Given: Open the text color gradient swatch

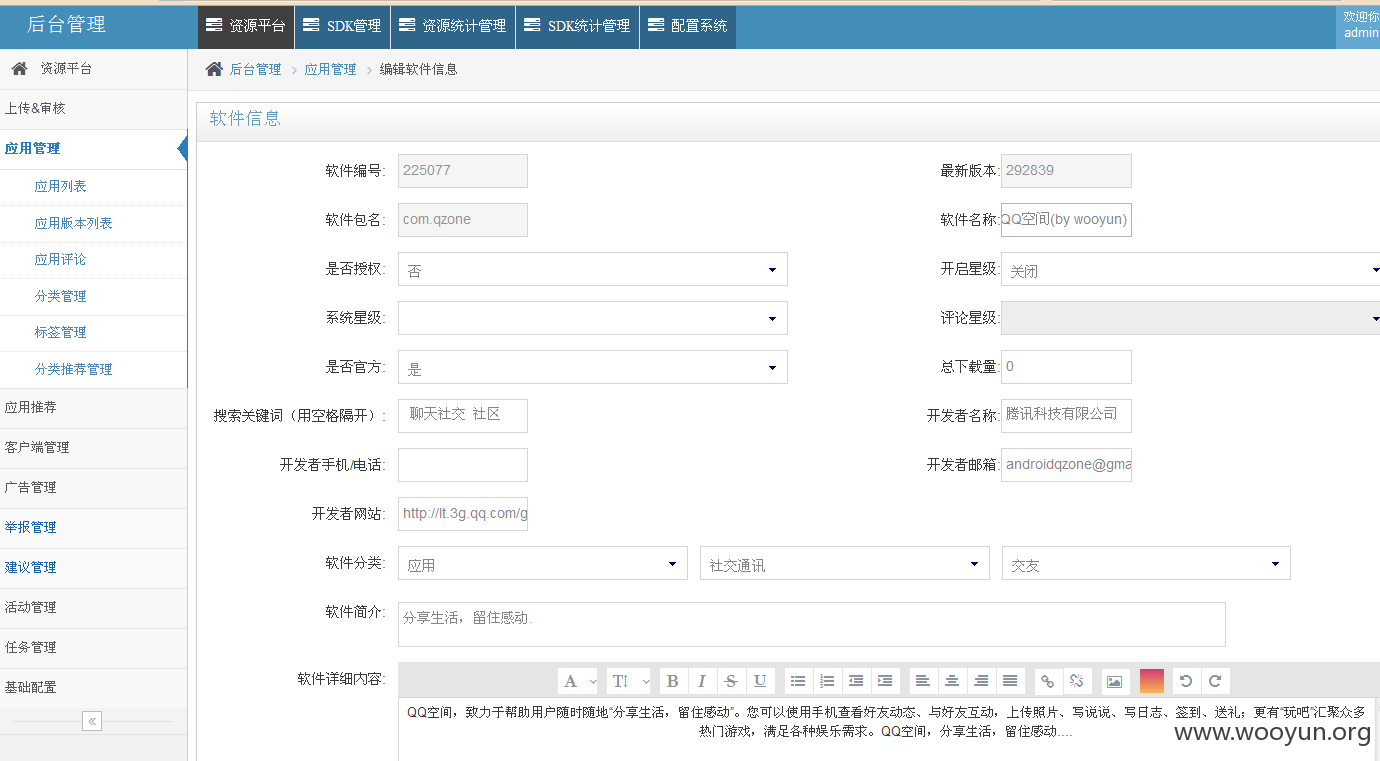Looking at the screenshot, I should coord(1152,681).
